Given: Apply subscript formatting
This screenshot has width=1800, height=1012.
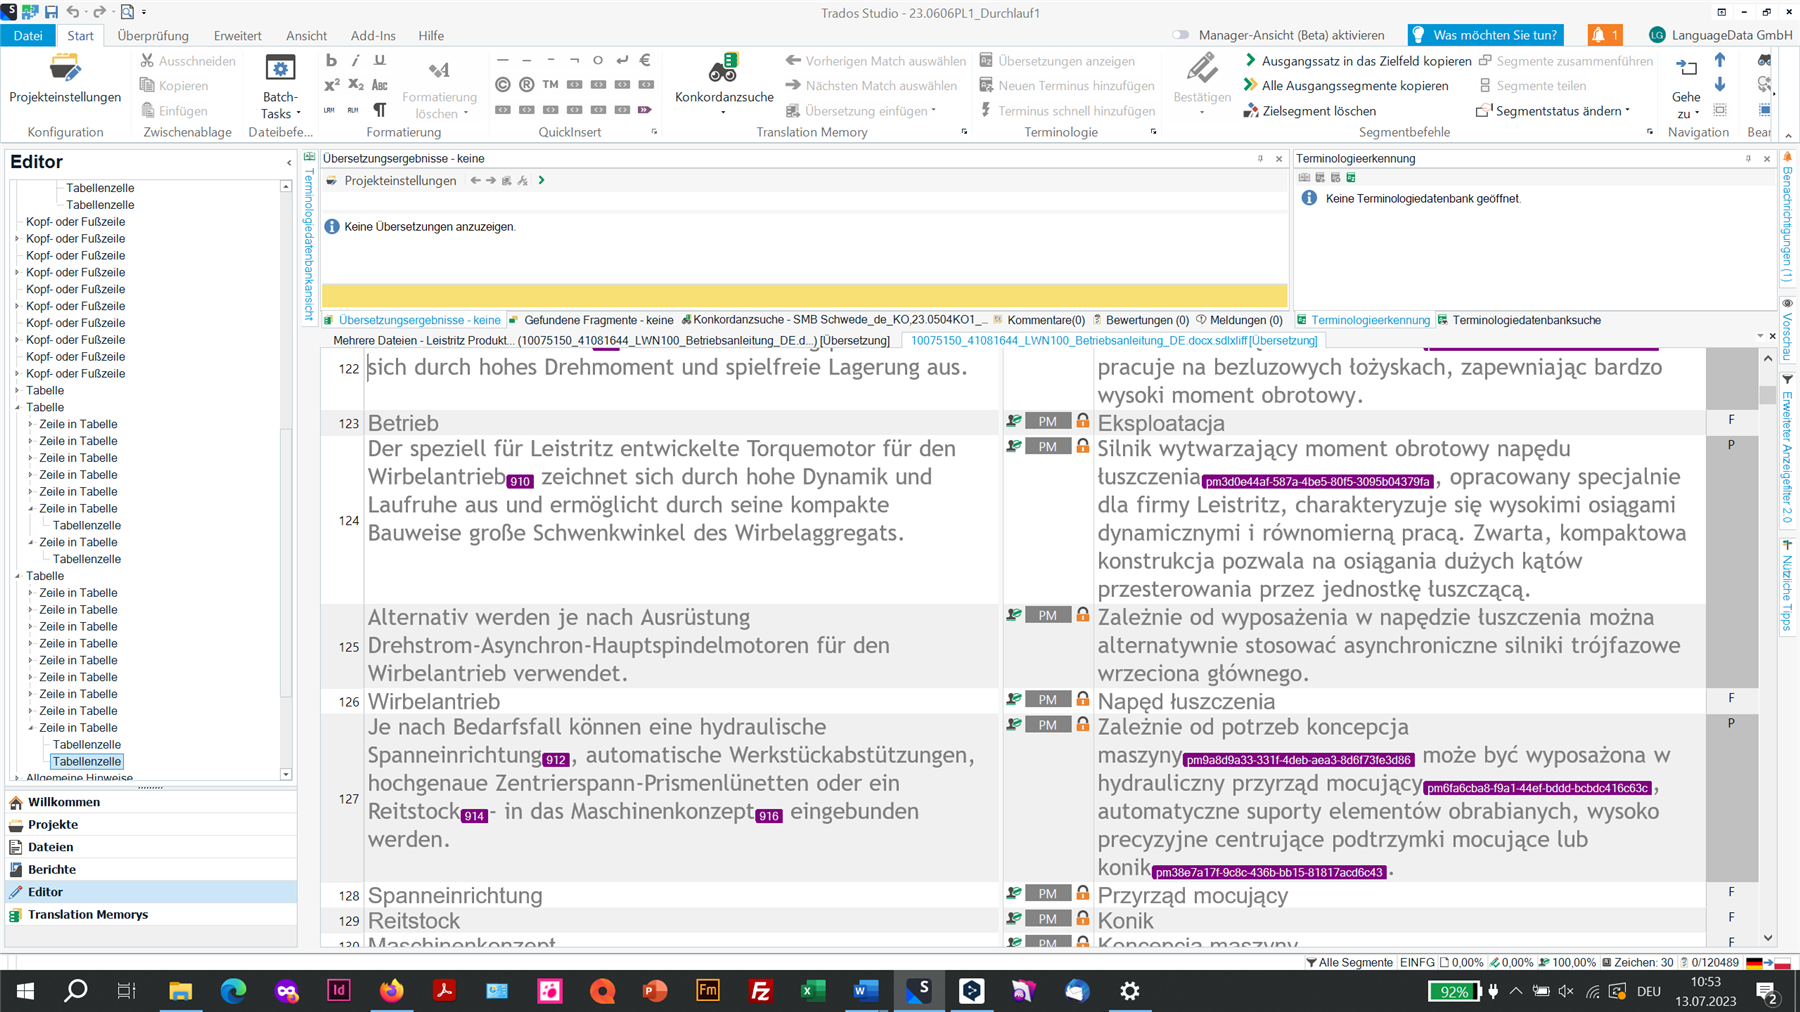Looking at the screenshot, I should (355, 85).
